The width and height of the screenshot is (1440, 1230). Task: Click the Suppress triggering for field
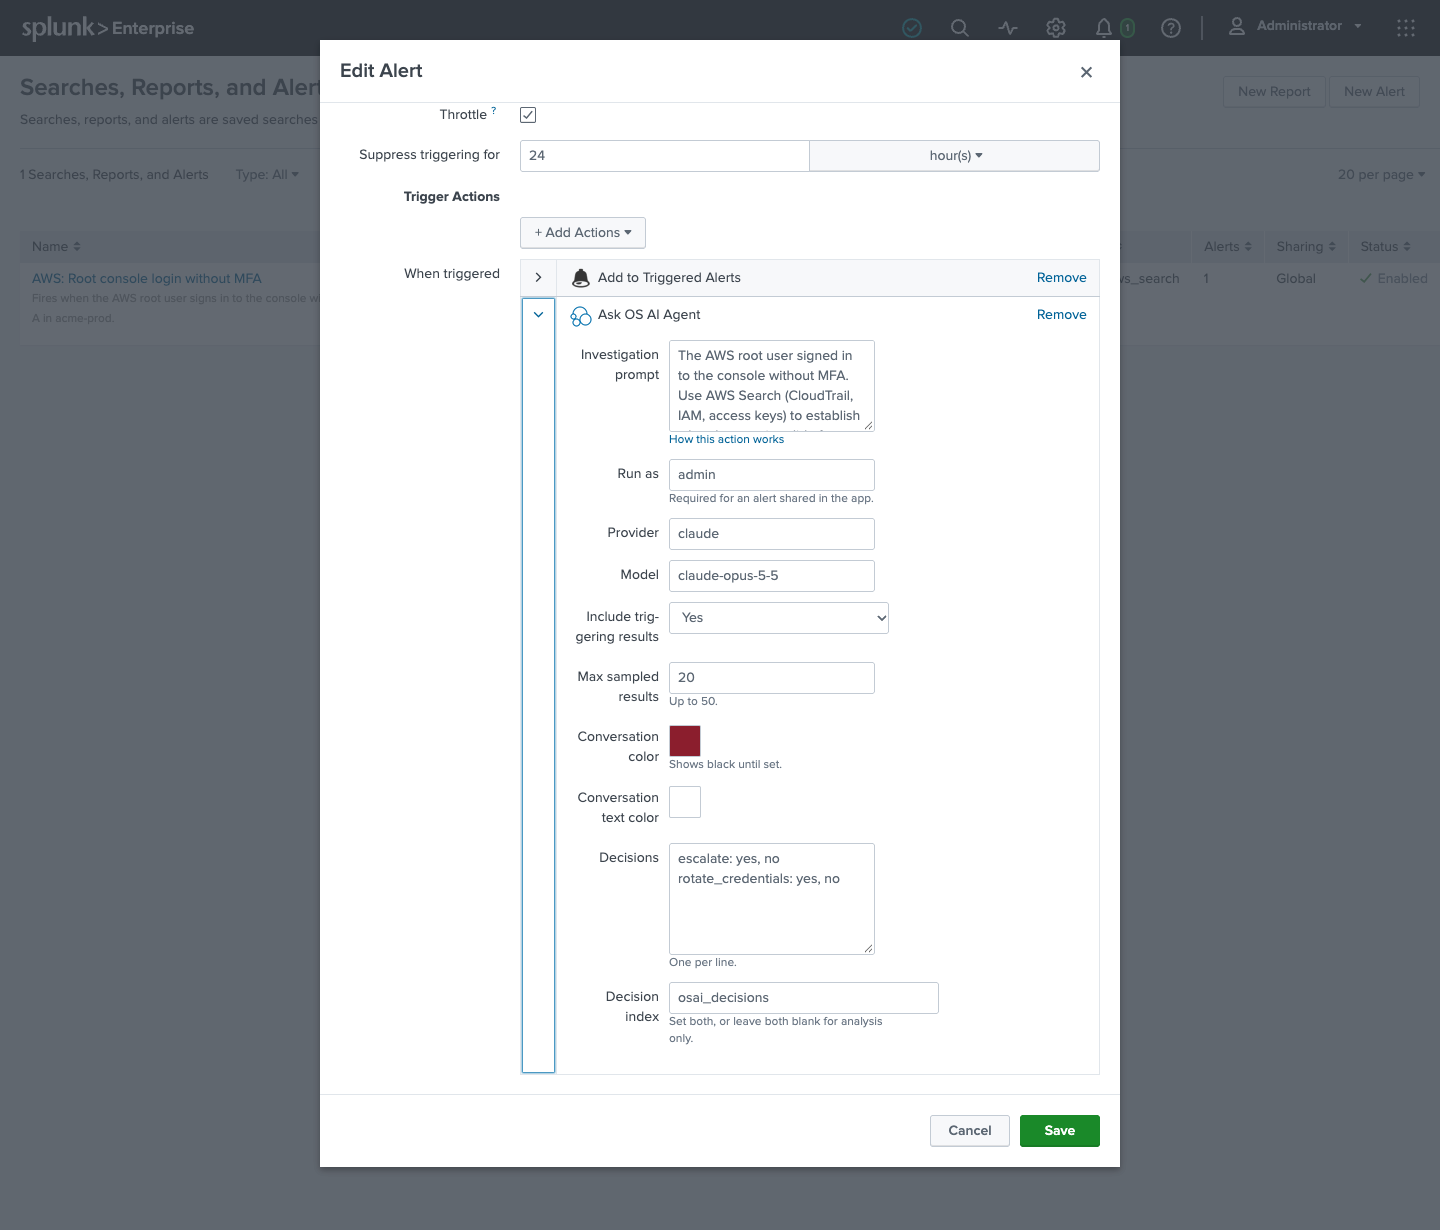point(664,156)
